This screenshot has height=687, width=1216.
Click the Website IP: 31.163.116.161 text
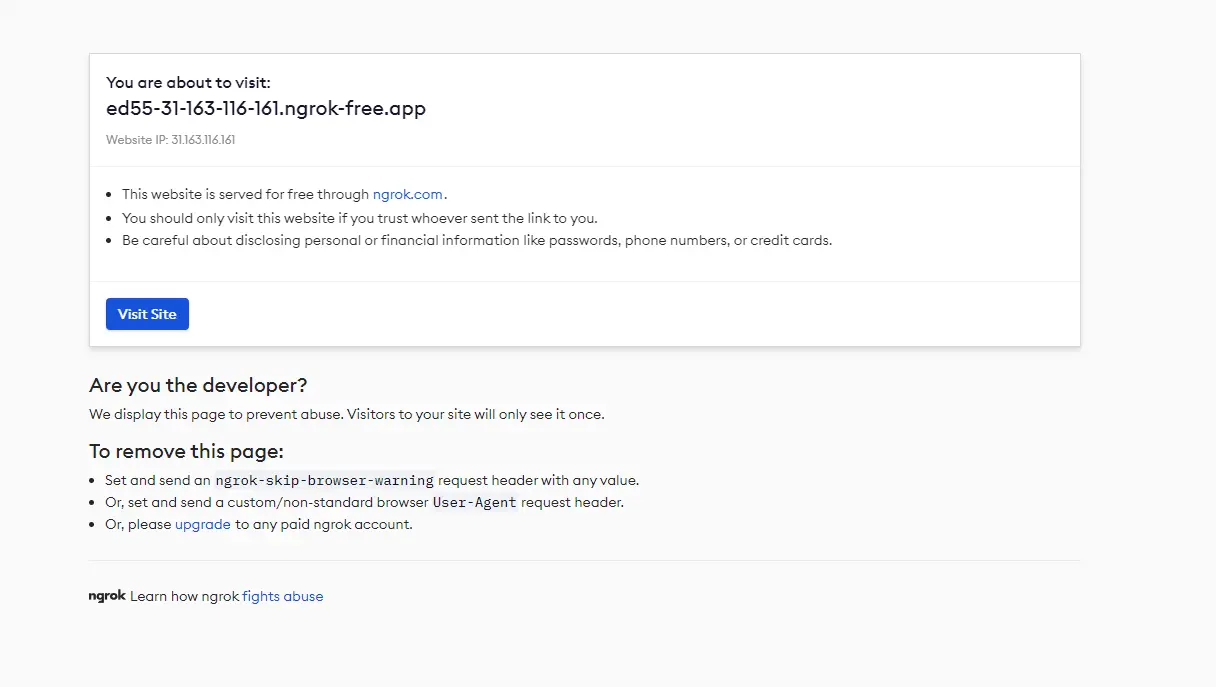click(x=171, y=140)
